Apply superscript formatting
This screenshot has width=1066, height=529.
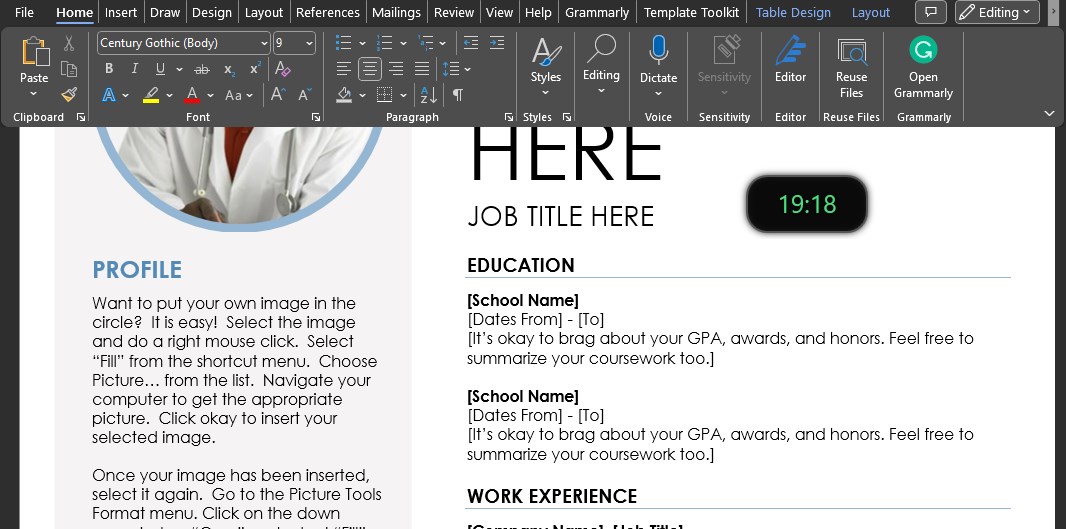coord(255,69)
